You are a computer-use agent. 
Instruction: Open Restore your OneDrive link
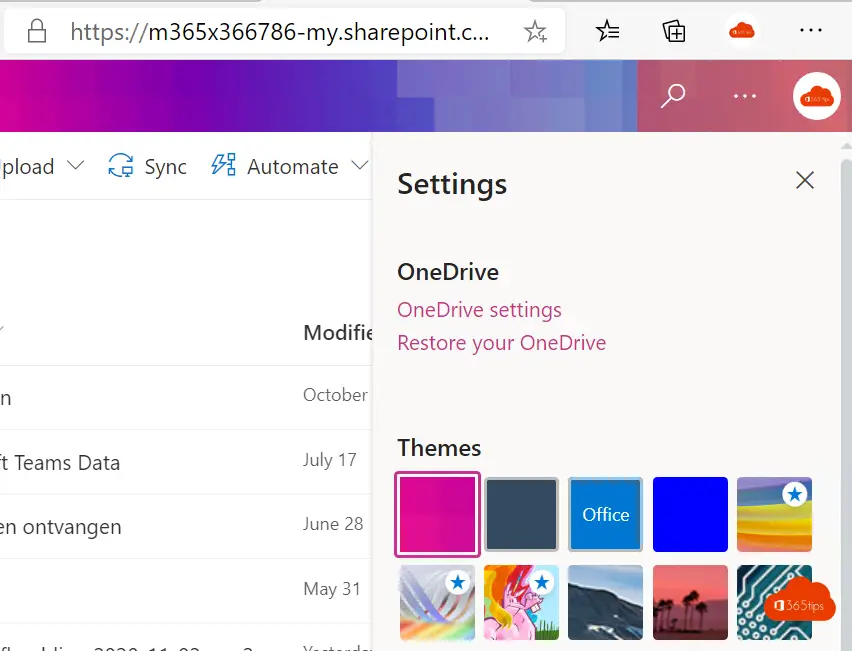502,343
